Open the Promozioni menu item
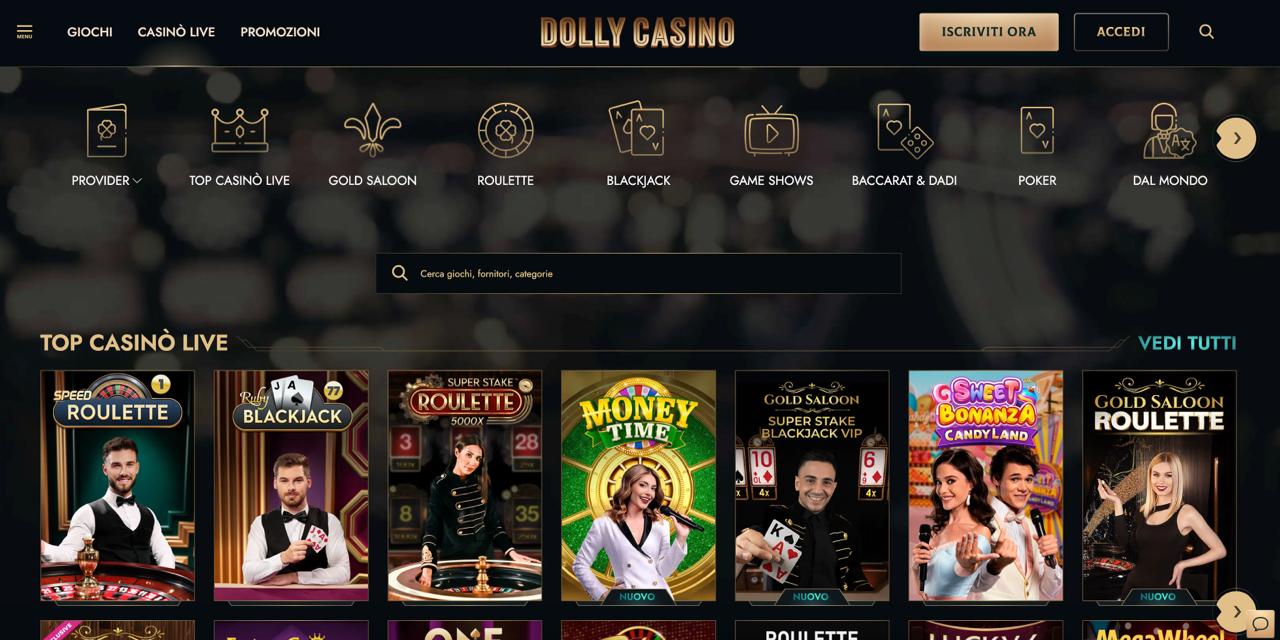Image resolution: width=1280 pixels, height=640 pixels. coord(280,32)
